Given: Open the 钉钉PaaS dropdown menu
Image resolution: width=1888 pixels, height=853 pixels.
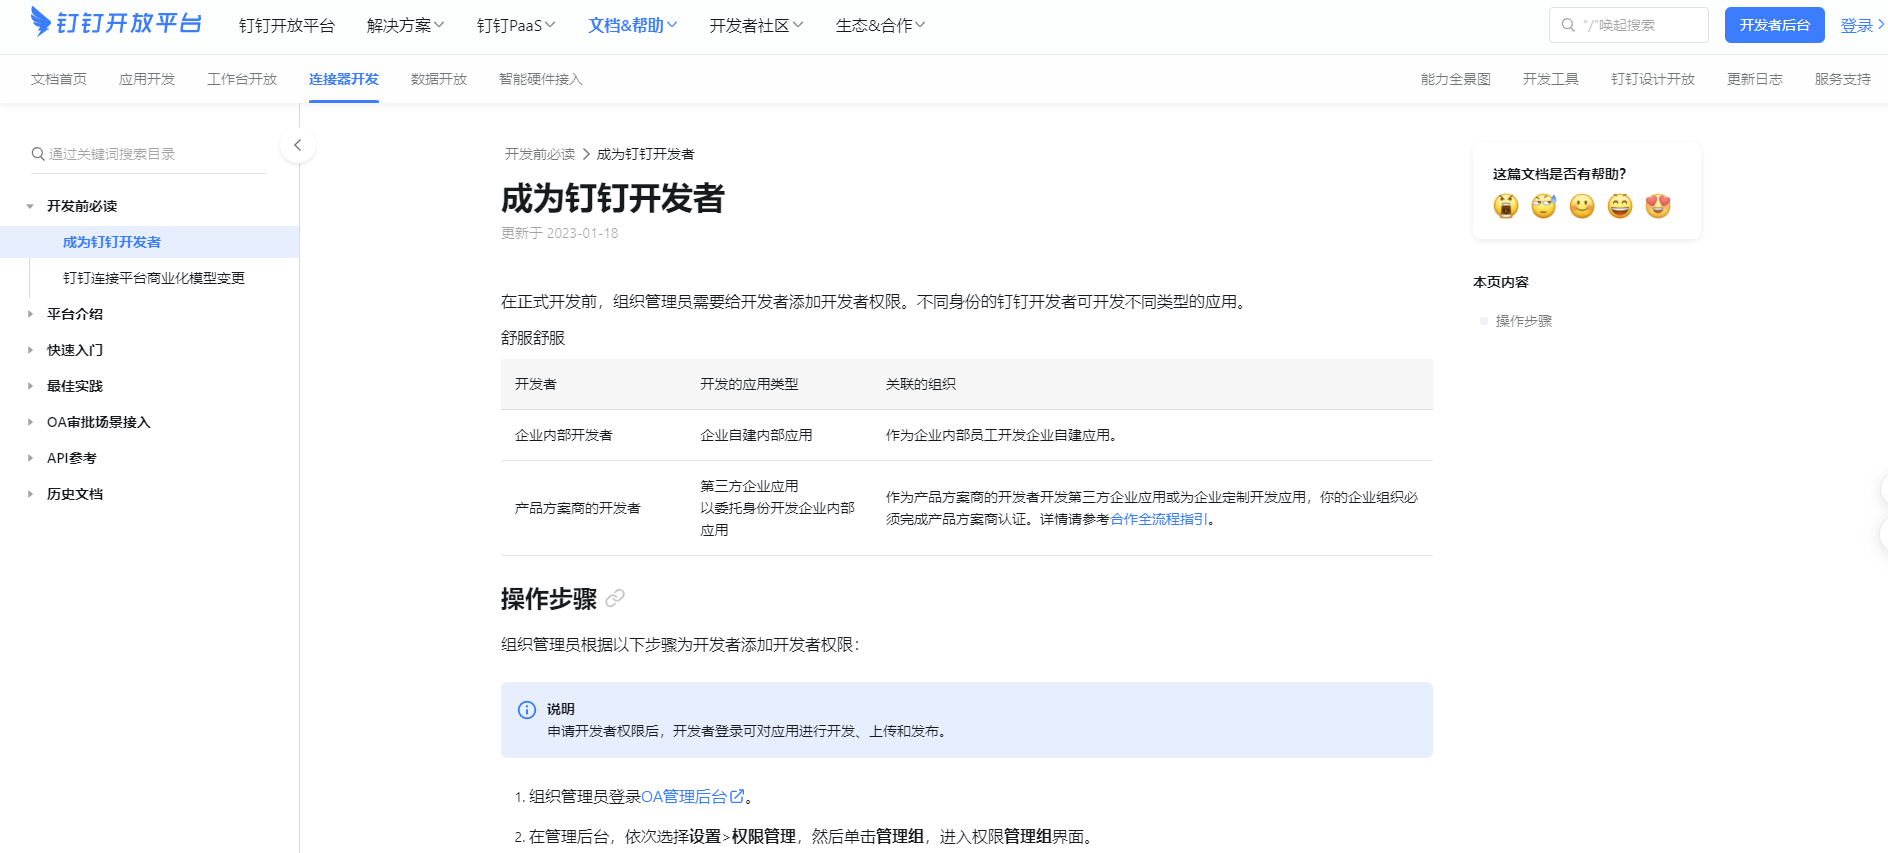Looking at the screenshot, I should pyautogui.click(x=516, y=25).
